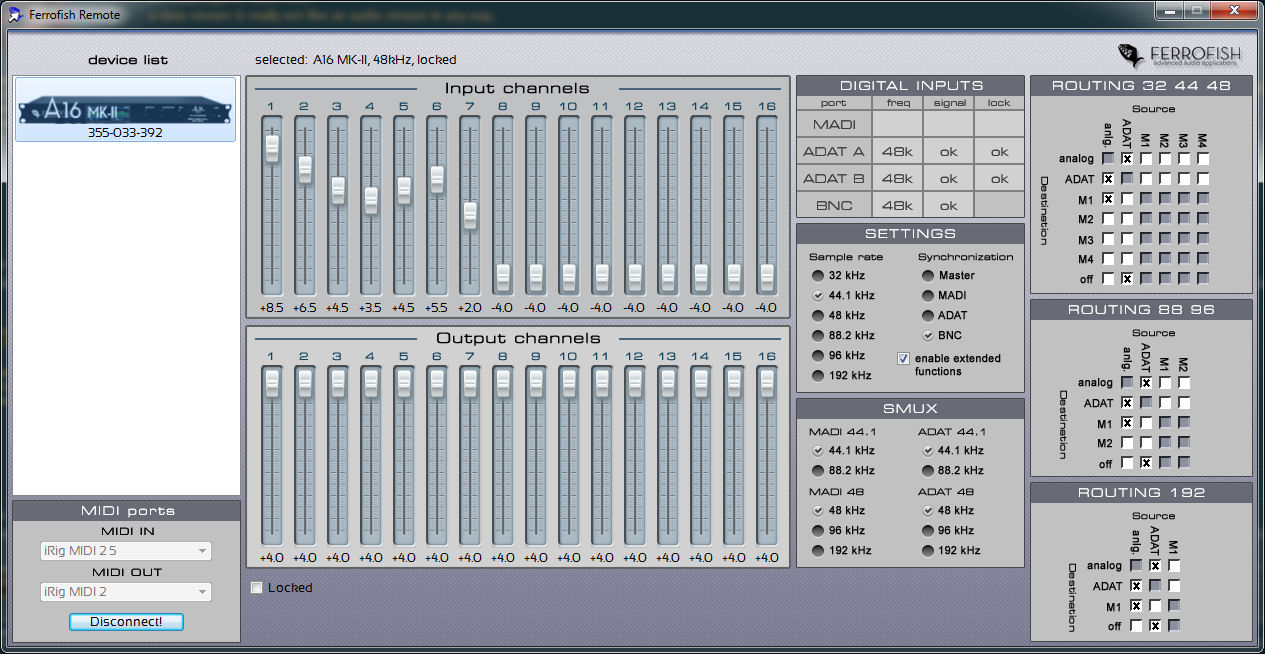Toggle routing 192 anlg. to ADAT
This screenshot has width=1265, height=654.
pyautogui.click(x=1136, y=585)
